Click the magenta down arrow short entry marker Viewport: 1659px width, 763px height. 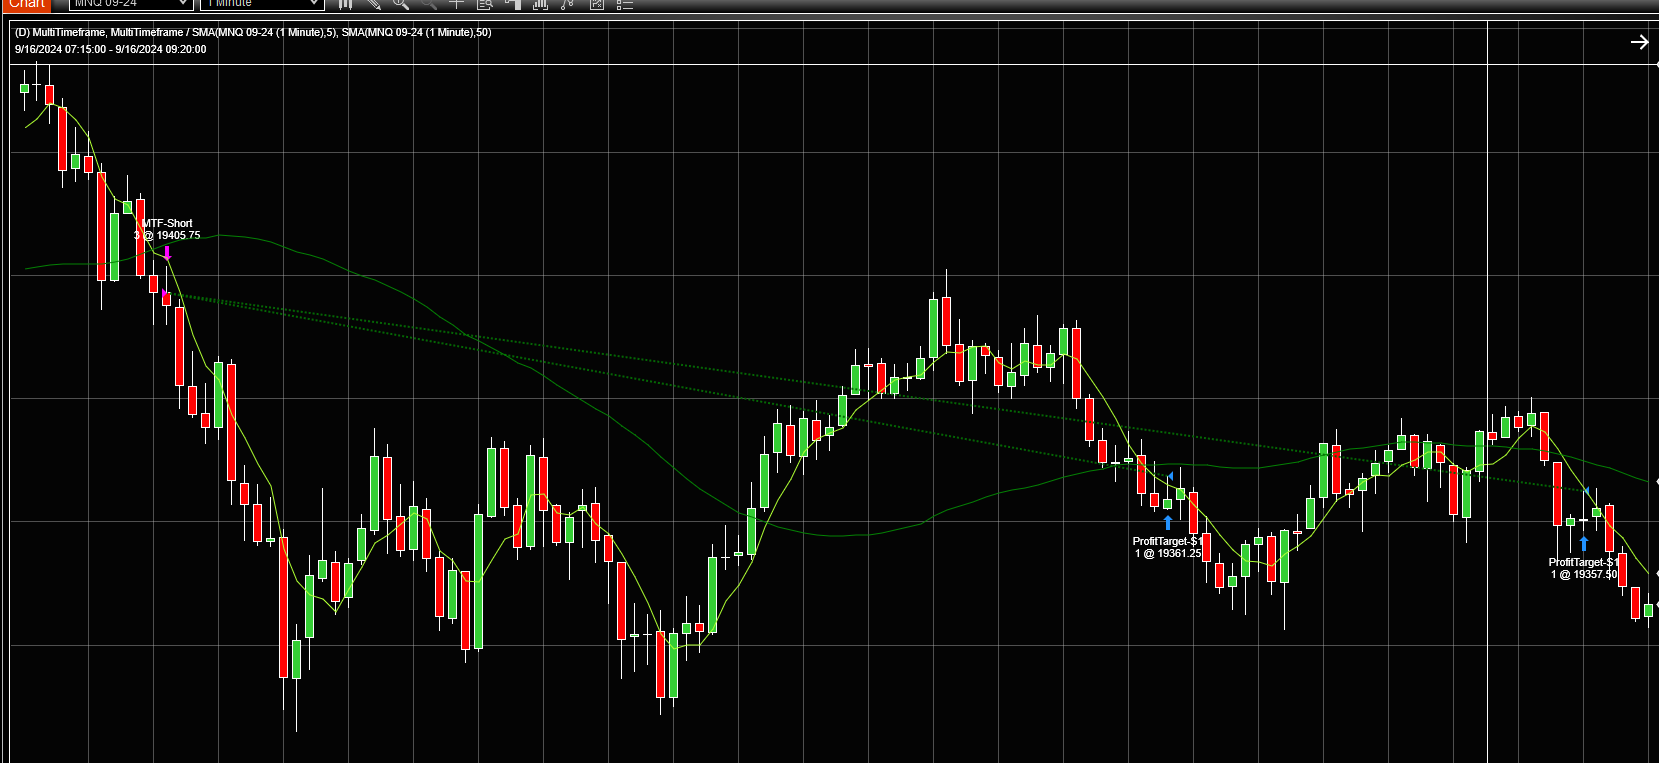[168, 254]
